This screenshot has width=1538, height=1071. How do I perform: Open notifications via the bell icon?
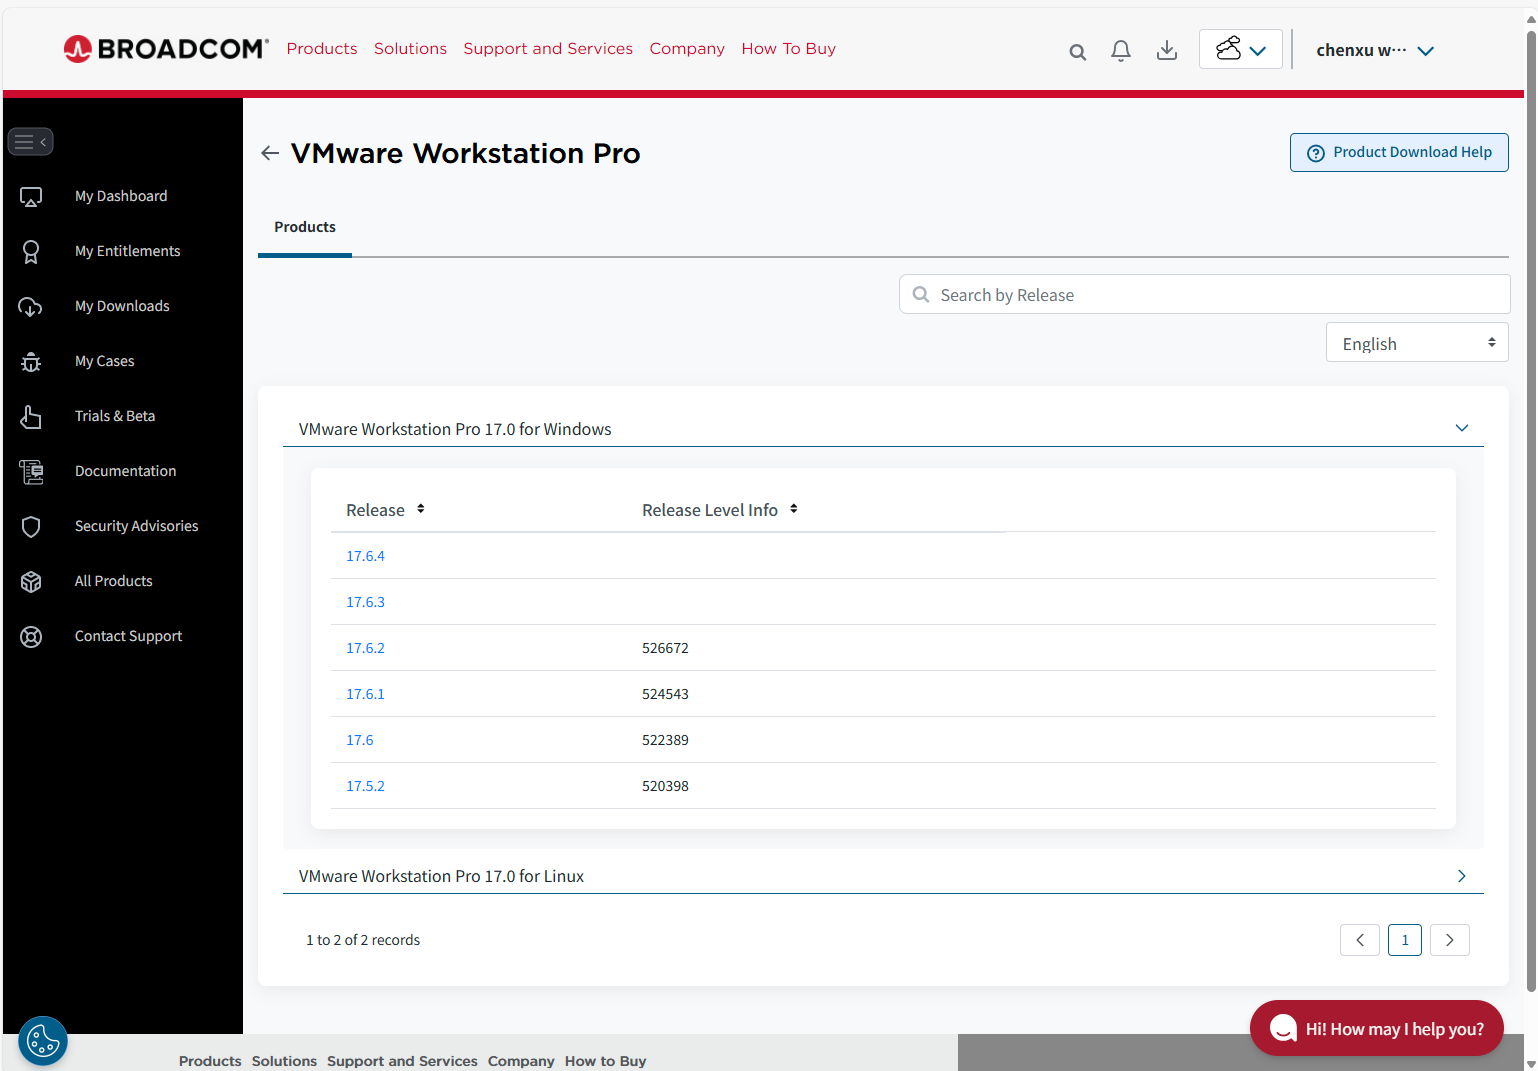[x=1120, y=50]
